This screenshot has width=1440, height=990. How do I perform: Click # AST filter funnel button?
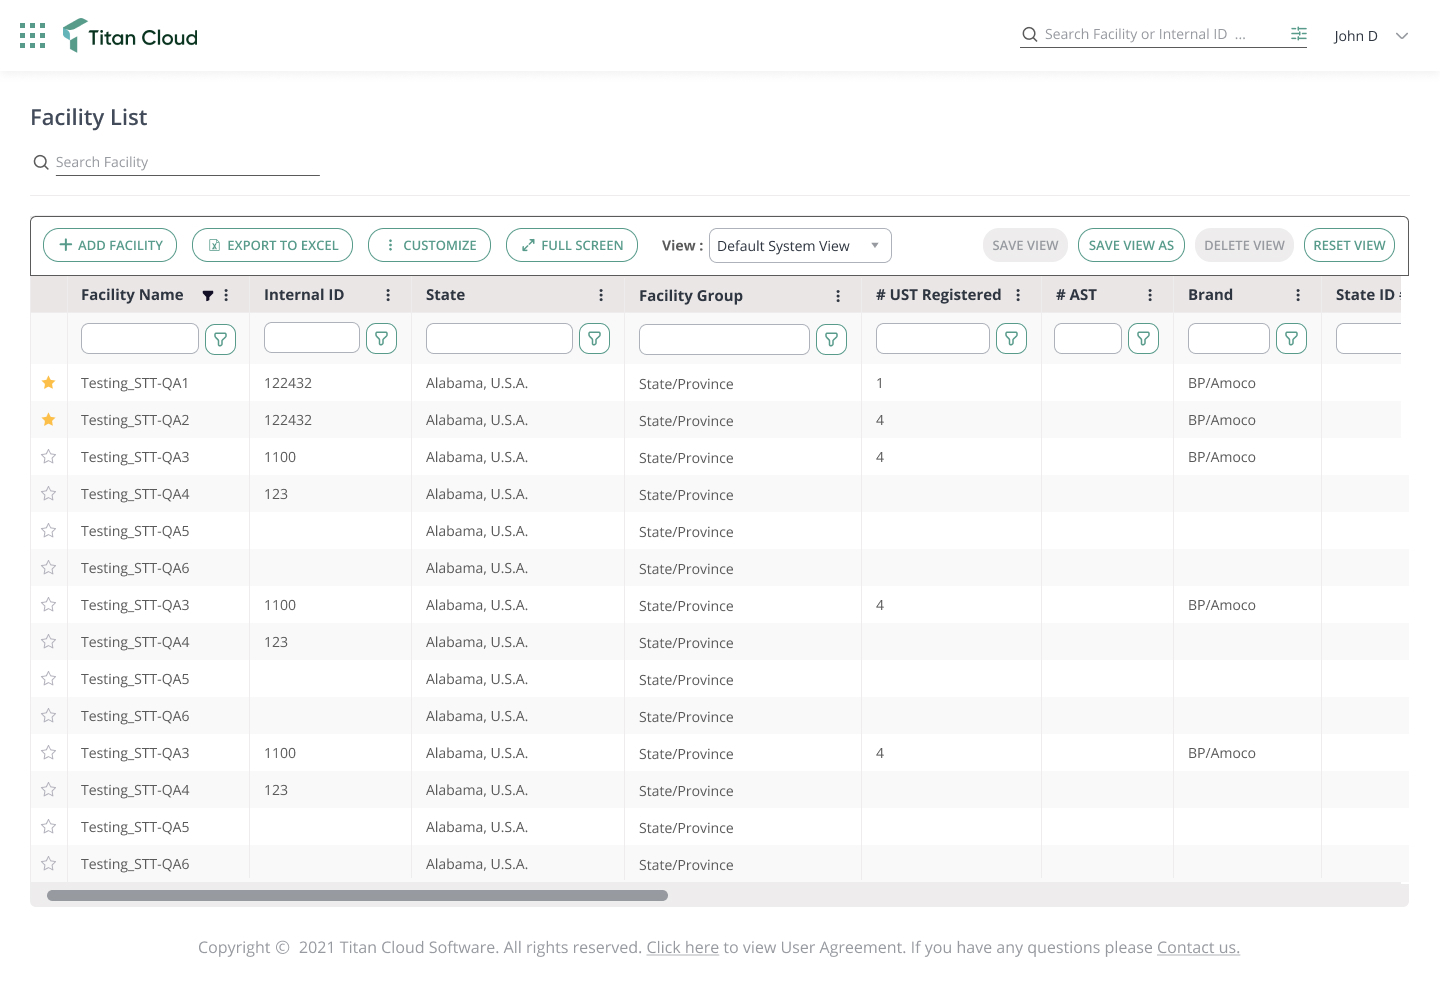(1144, 339)
